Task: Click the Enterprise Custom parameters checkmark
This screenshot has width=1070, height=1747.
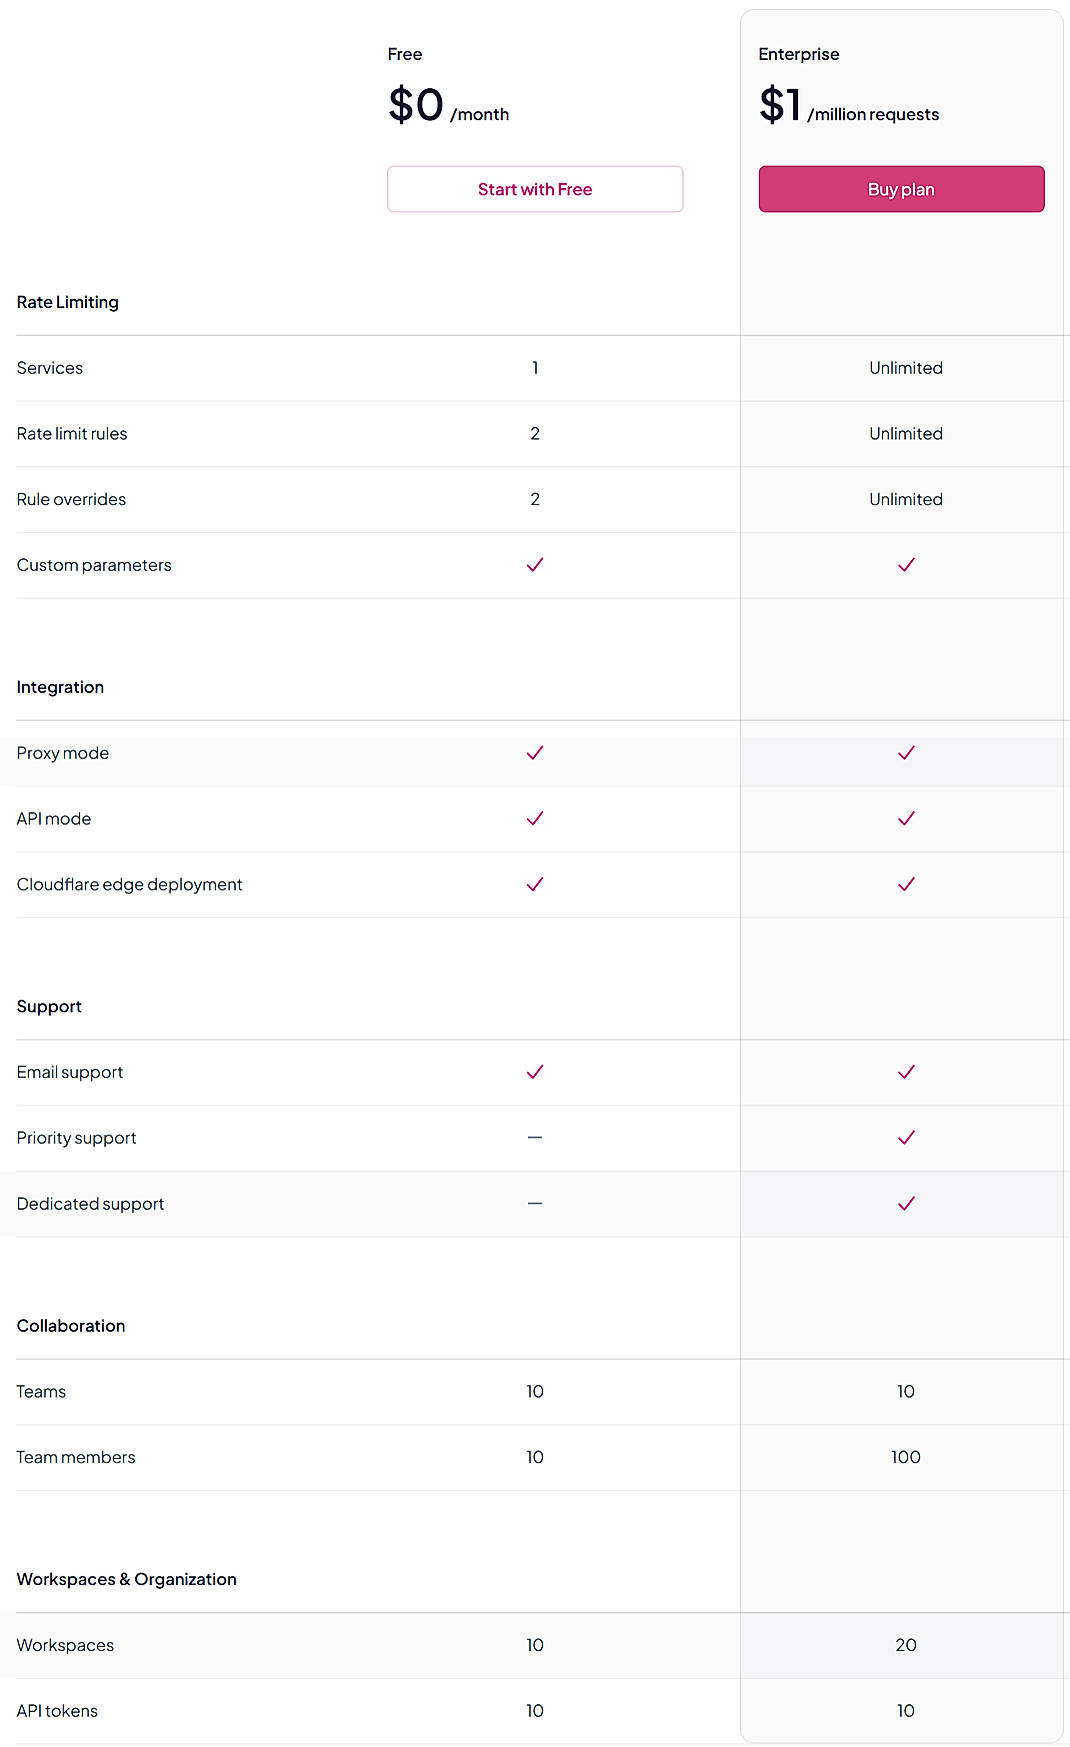Action: coord(906,565)
